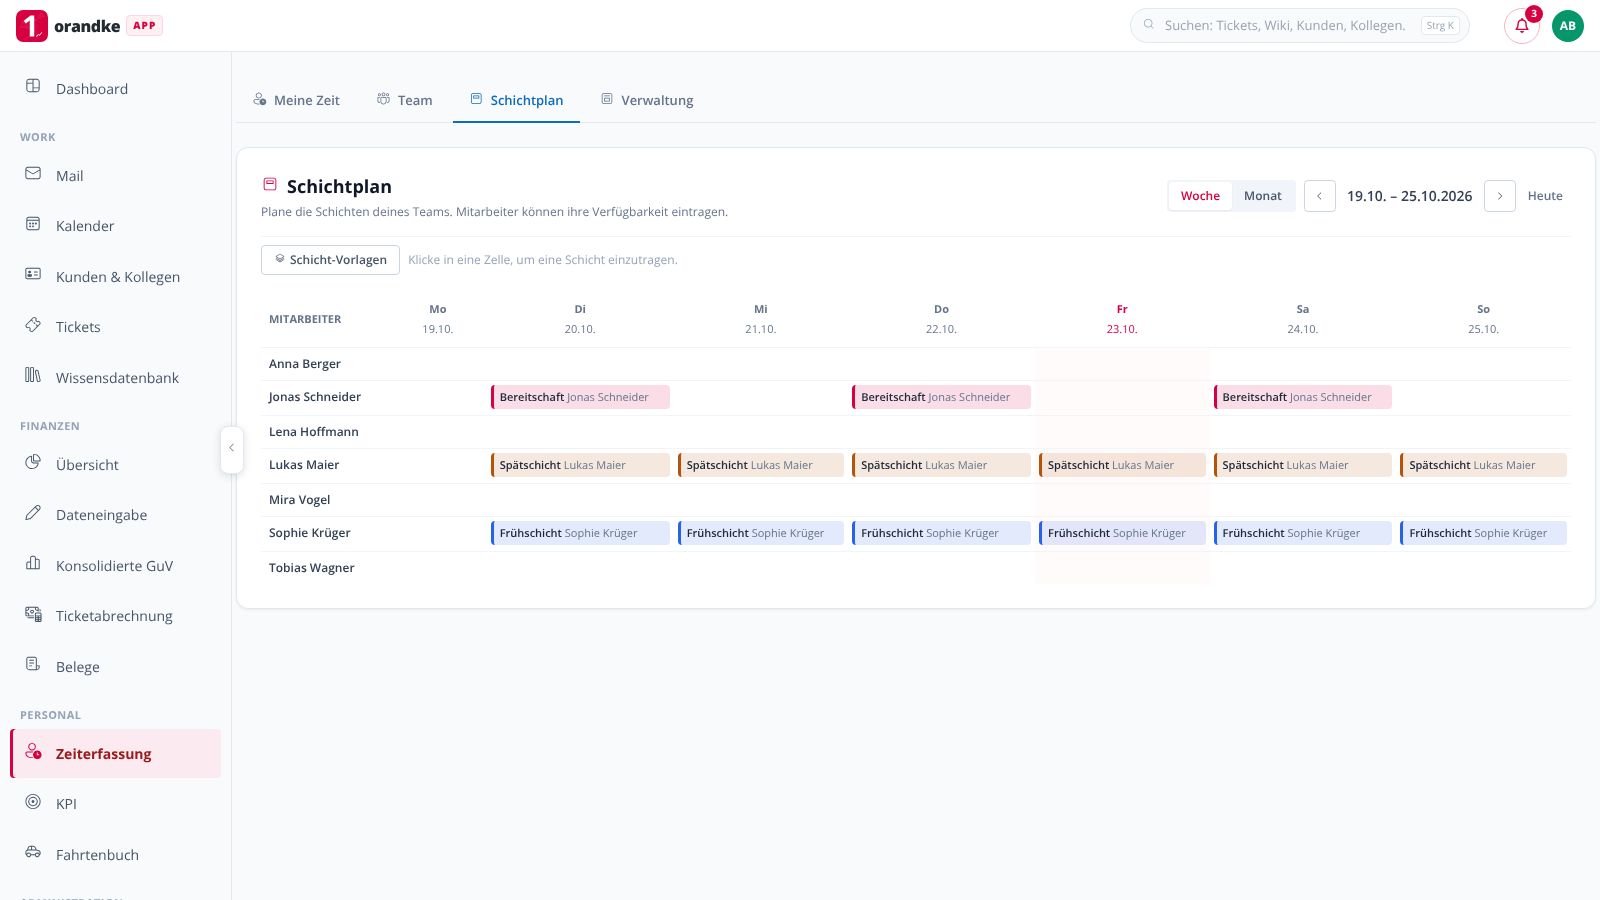Open Sophie Krüger's Frühschicht on Sunday 25.10.
This screenshot has width=1600, height=900.
(1484, 533)
